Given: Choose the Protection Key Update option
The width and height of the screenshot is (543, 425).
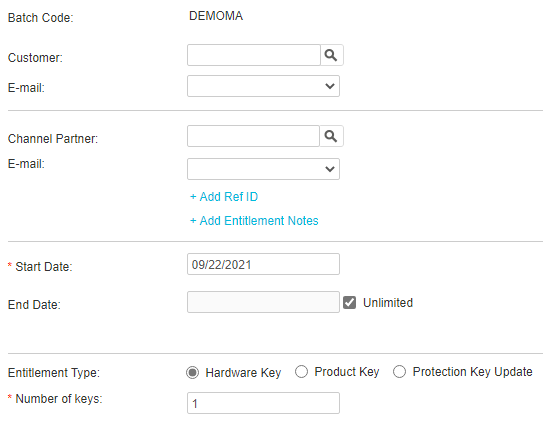Looking at the screenshot, I should tap(399, 372).
